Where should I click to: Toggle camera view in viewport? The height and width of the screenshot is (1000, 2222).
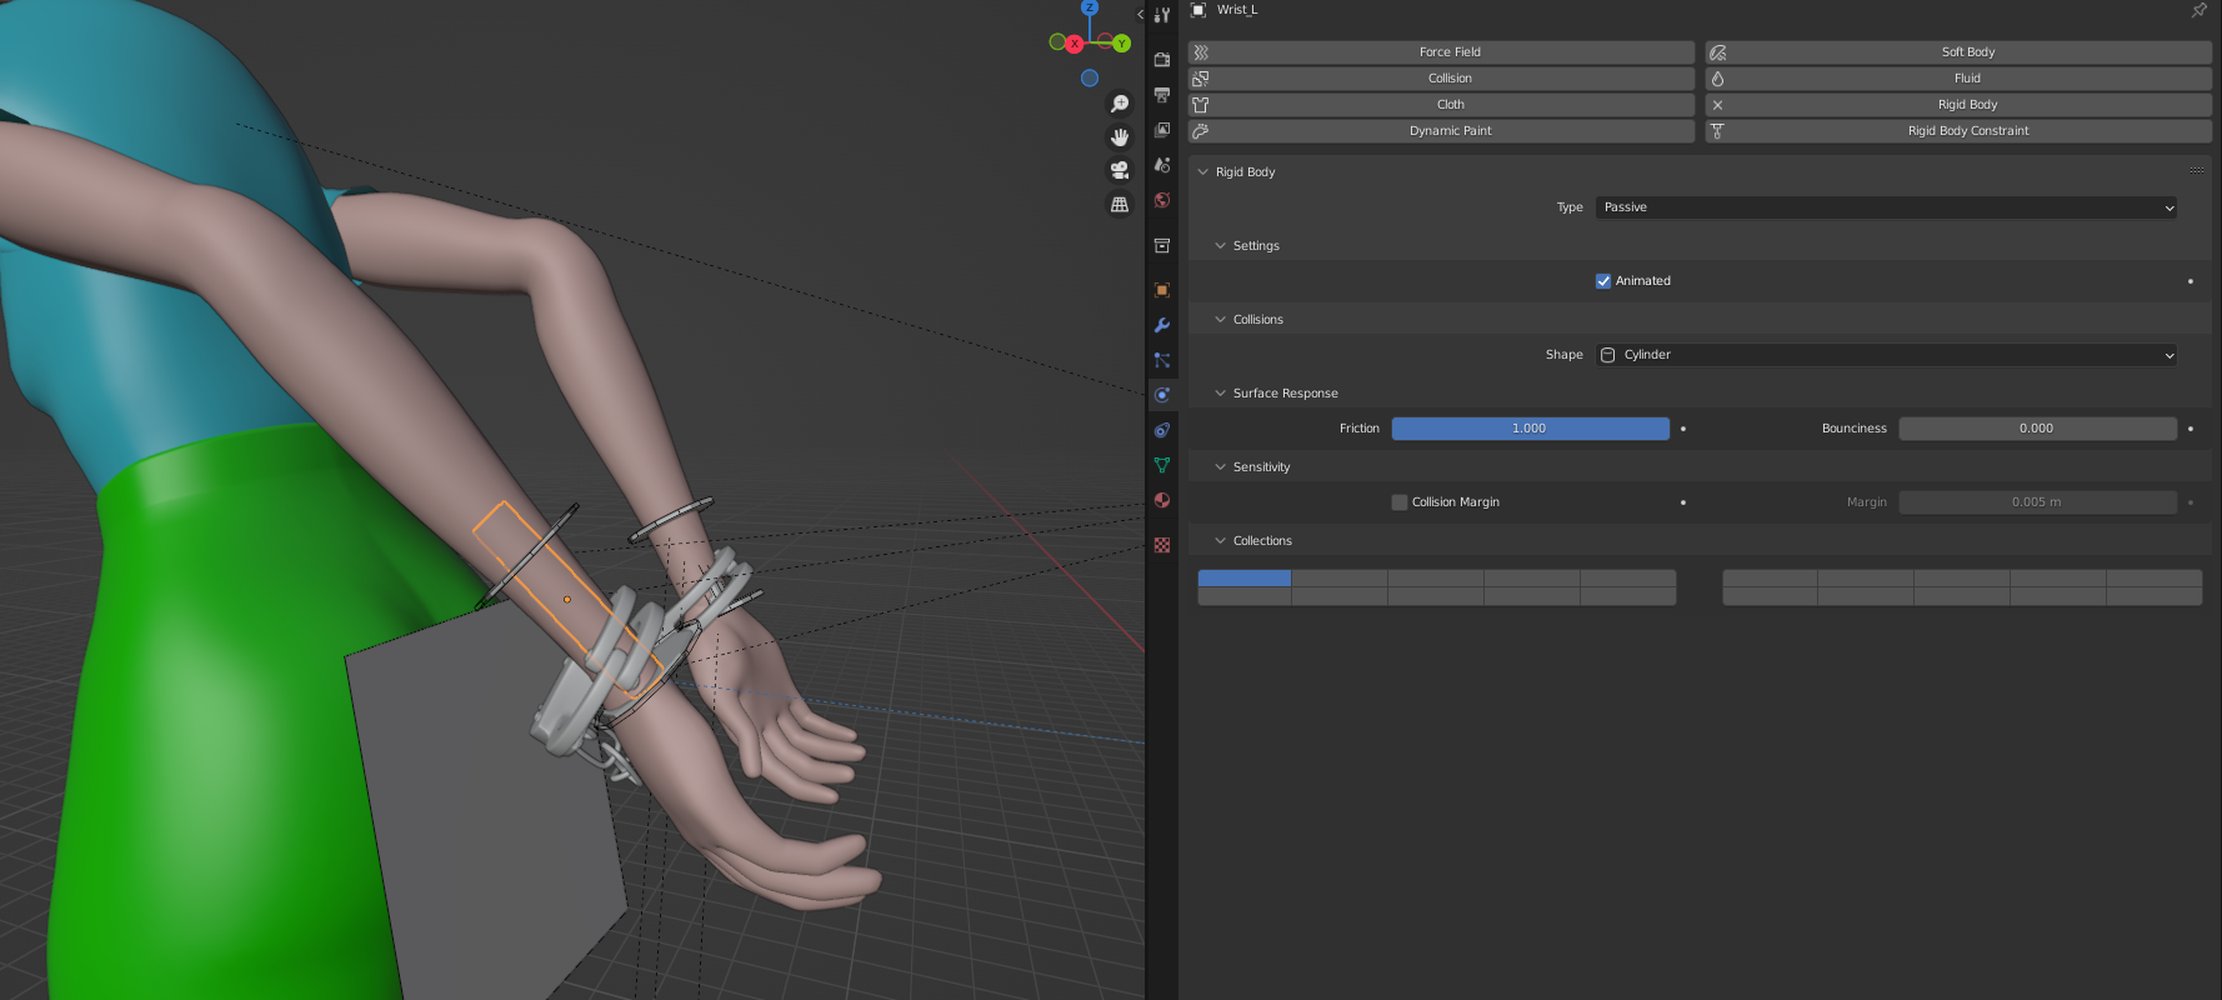pyautogui.click(x=1119, y=170)
